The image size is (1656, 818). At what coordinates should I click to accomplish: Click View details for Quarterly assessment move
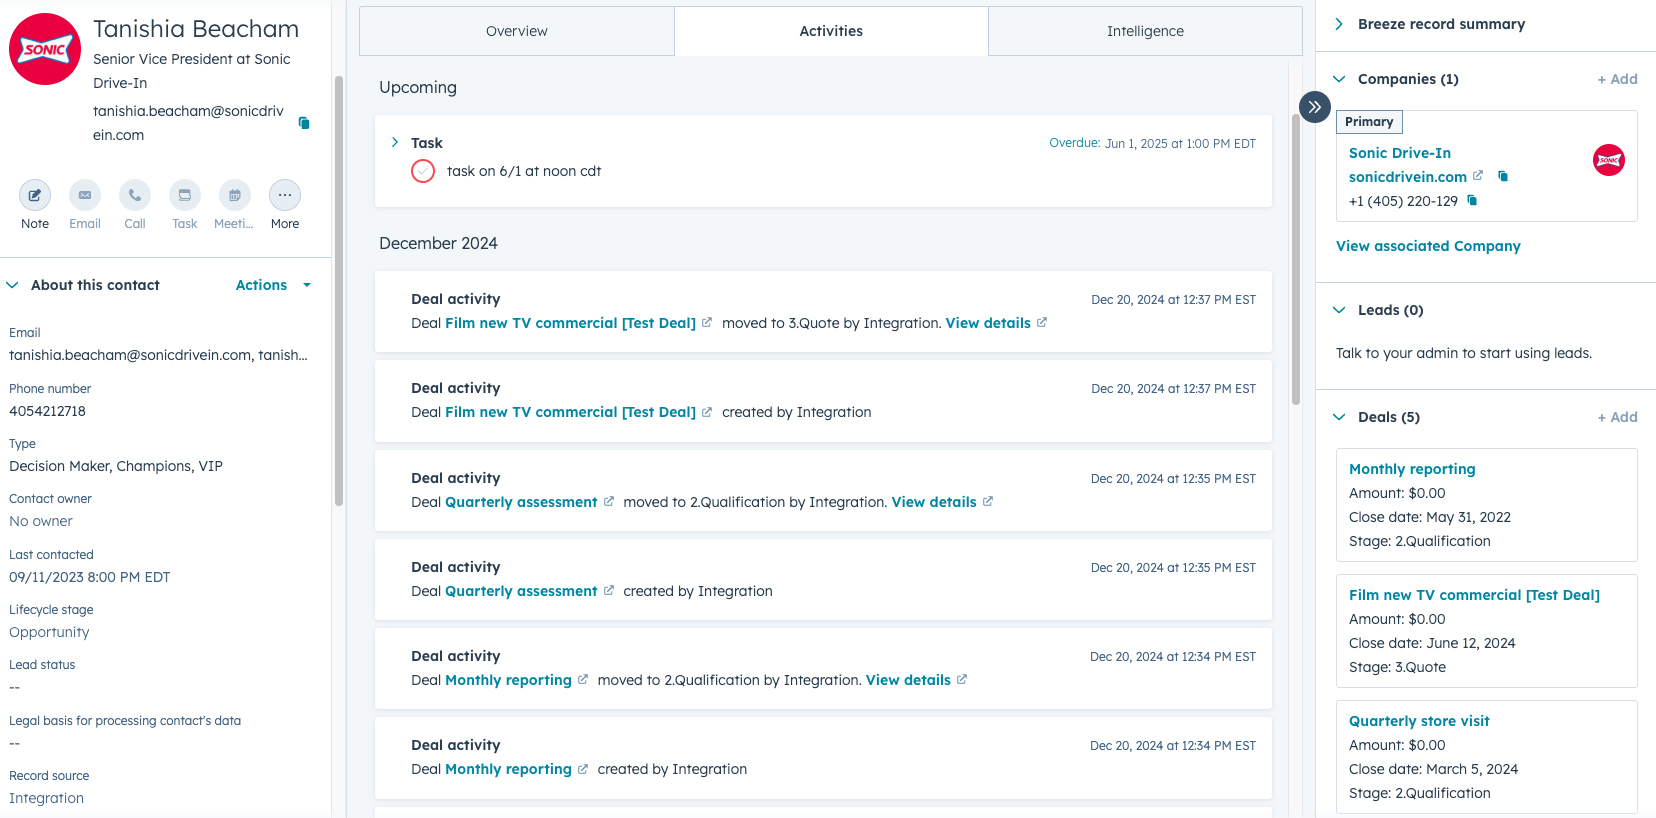pos(934,502)
